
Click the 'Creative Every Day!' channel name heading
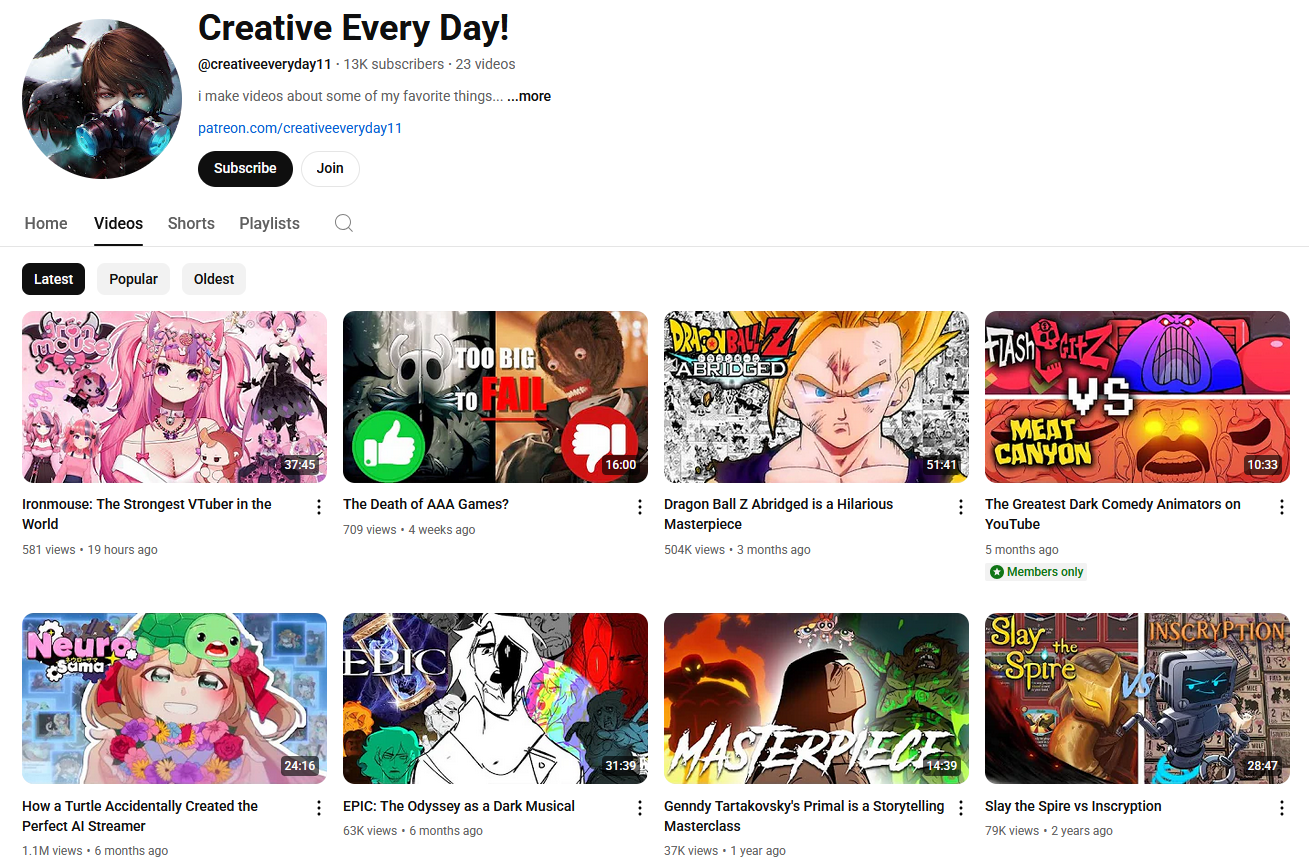[x=354, y=27]
